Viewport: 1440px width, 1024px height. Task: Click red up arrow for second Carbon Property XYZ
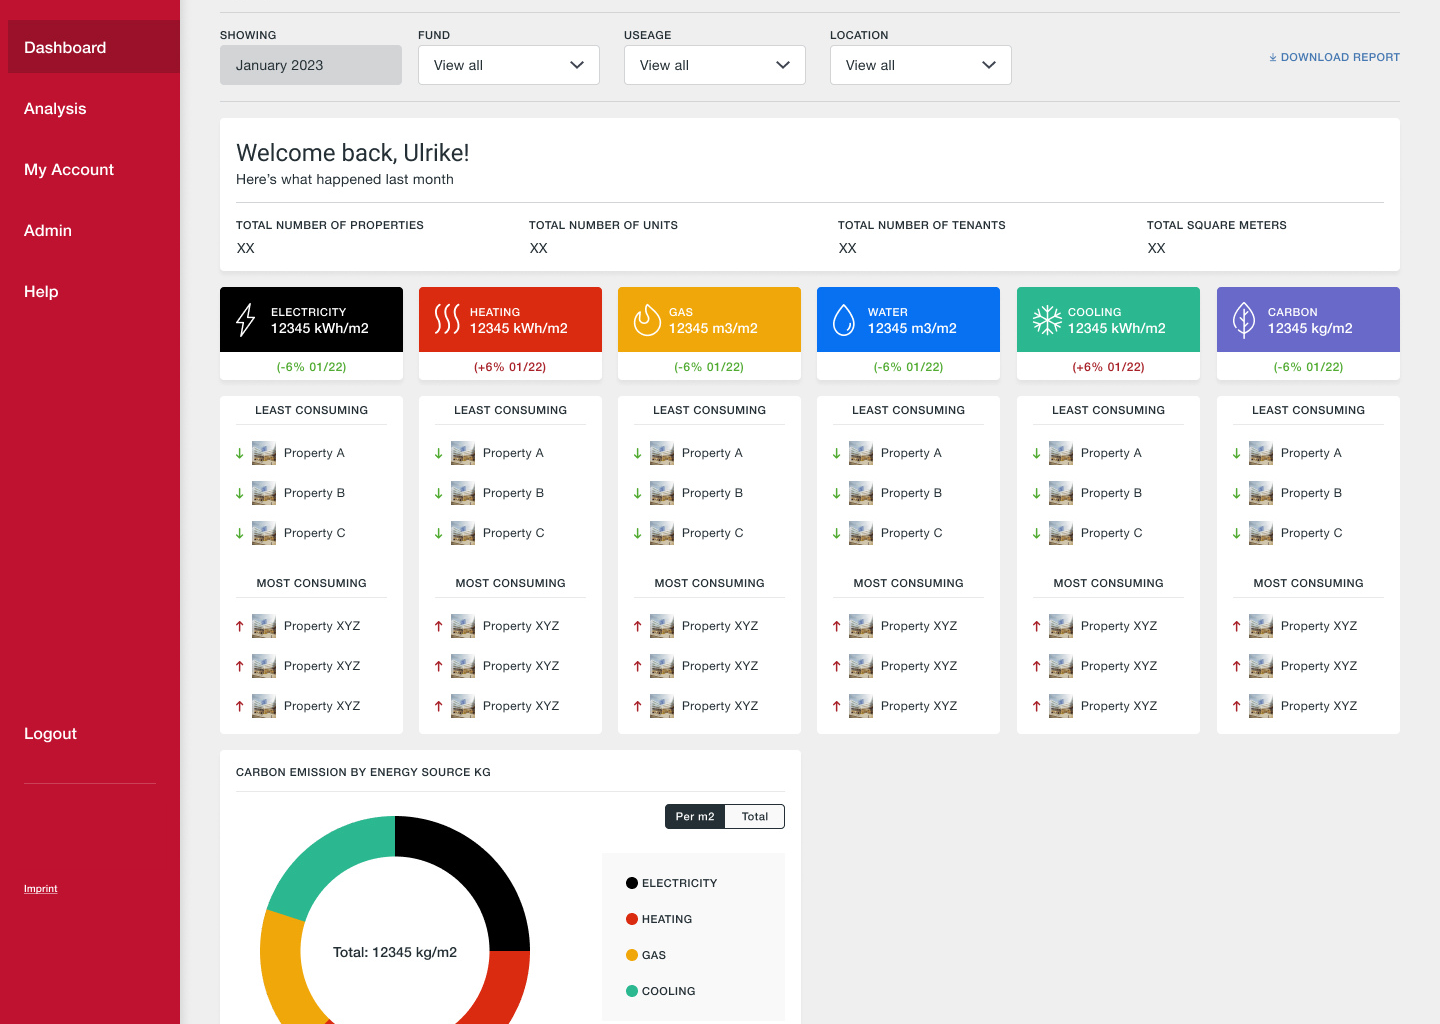click(x=1236, y=666)
